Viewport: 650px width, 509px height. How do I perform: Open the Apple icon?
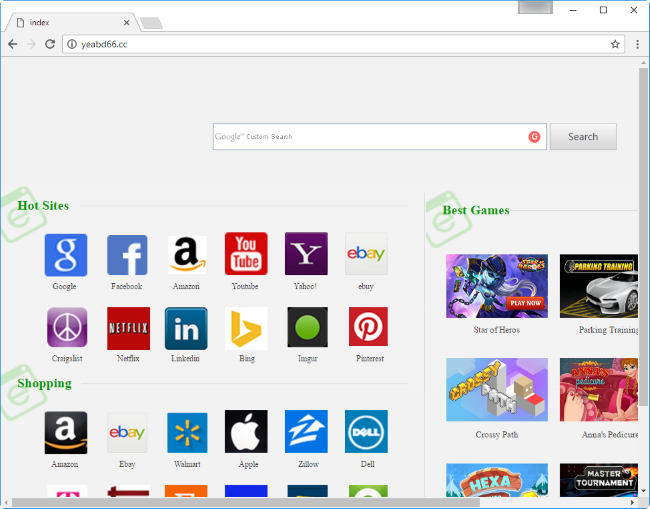click(246, 431)
